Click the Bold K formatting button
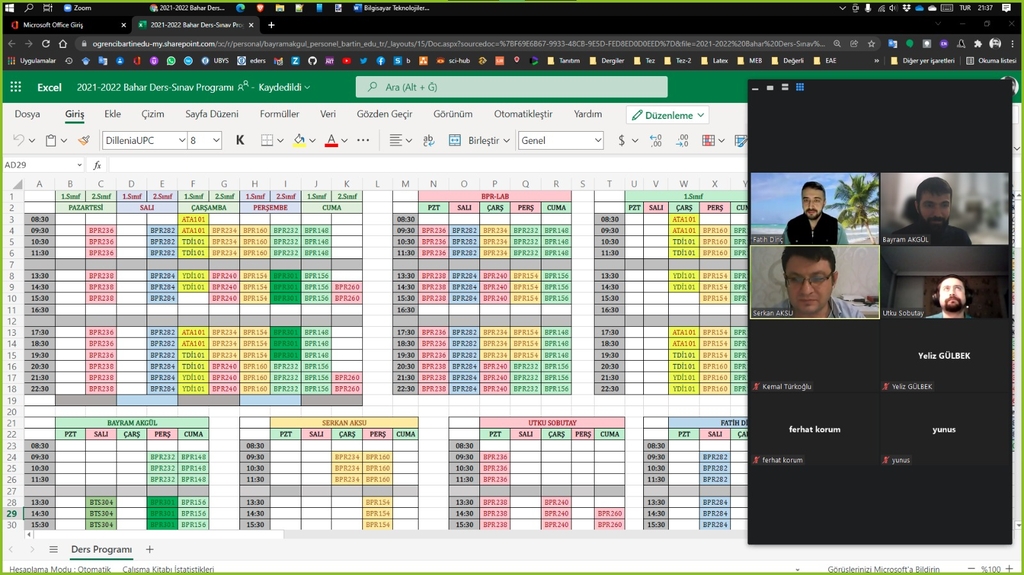This screenshot has height=575, width=1024. 240,141
